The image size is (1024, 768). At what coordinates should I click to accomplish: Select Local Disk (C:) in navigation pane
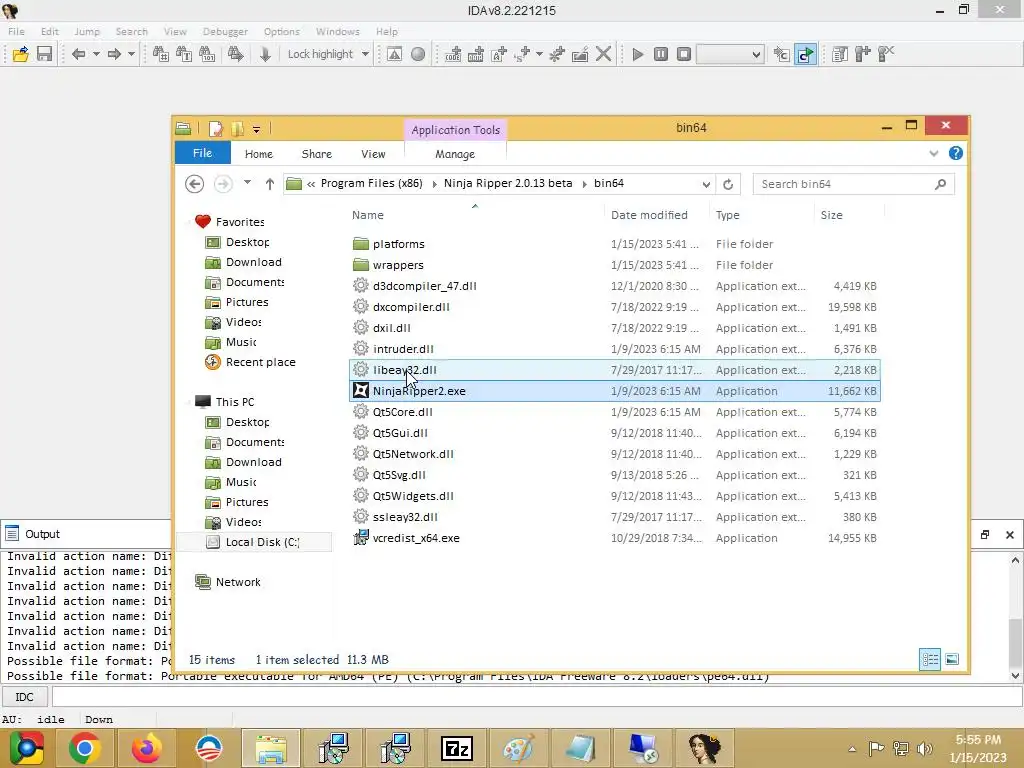pos(253,542)
